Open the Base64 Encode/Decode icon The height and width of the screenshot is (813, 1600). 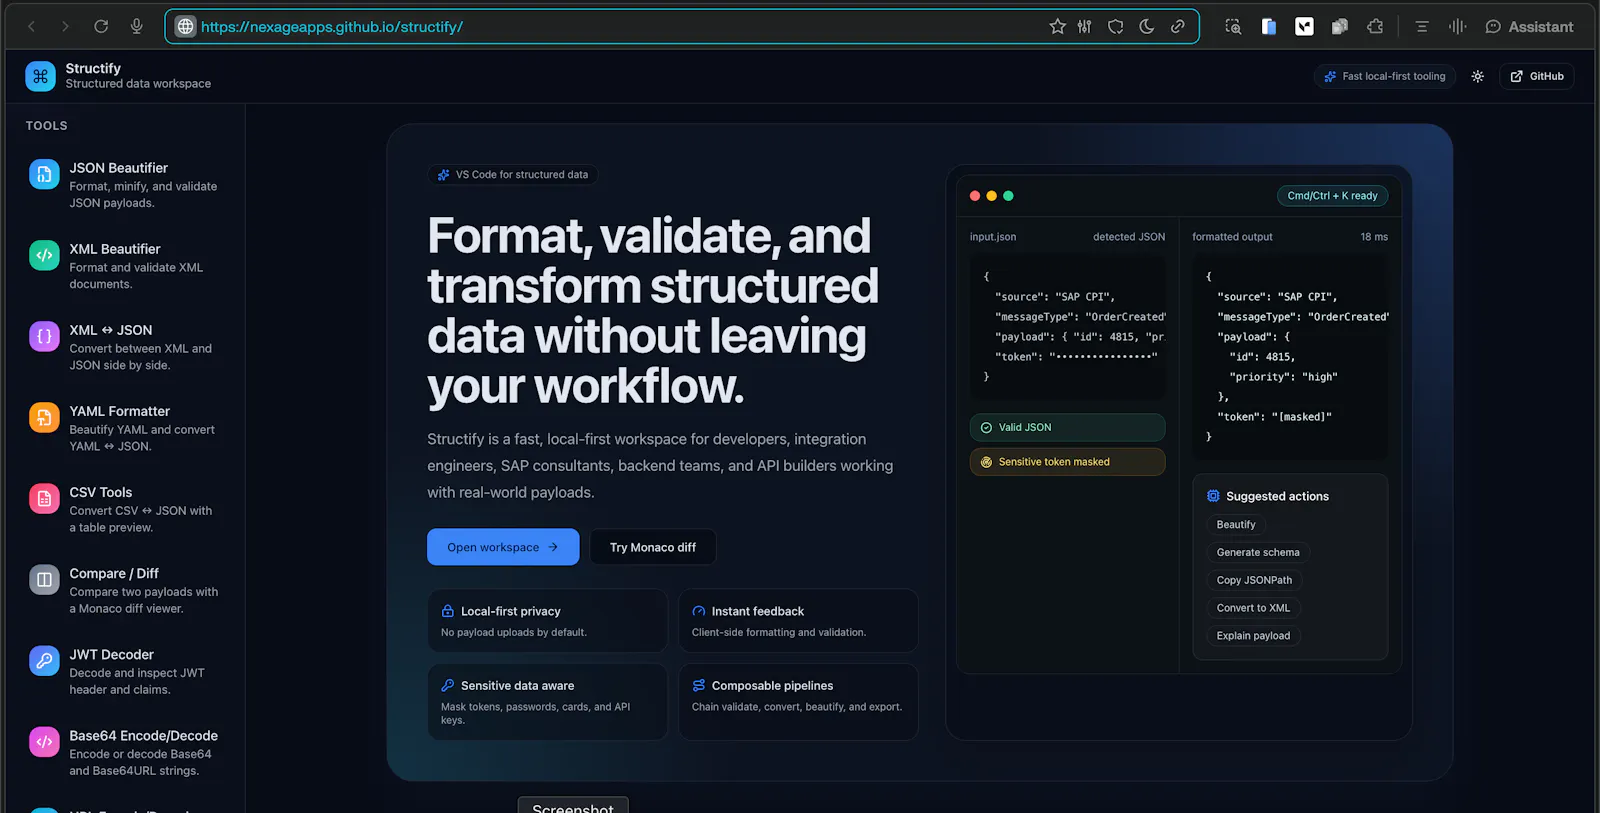[44, 742]
